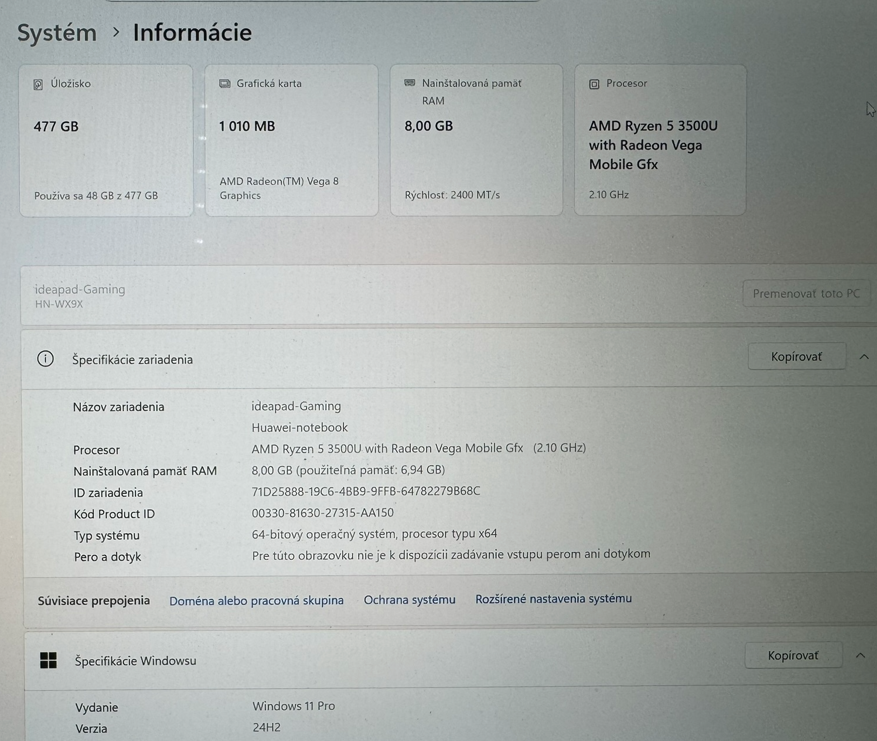Click the Windows logo beside Špecifikácie Windowsu

pos(48,660)
